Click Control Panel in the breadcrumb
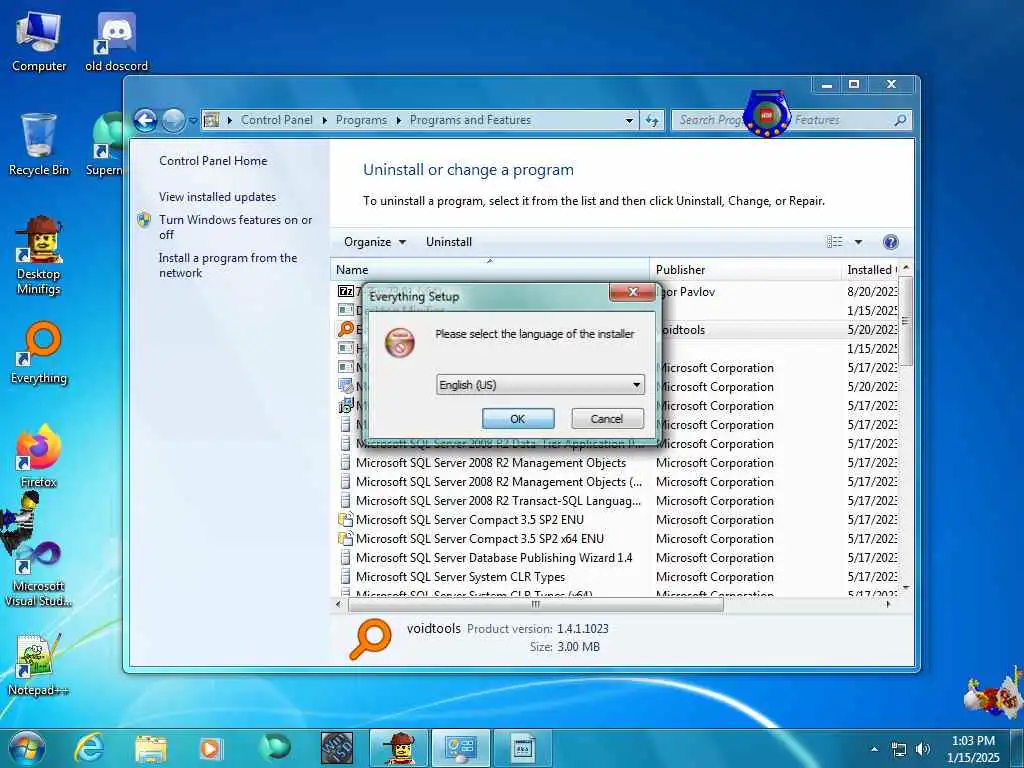Screen dimensions: 1024x768 [276, 120]
